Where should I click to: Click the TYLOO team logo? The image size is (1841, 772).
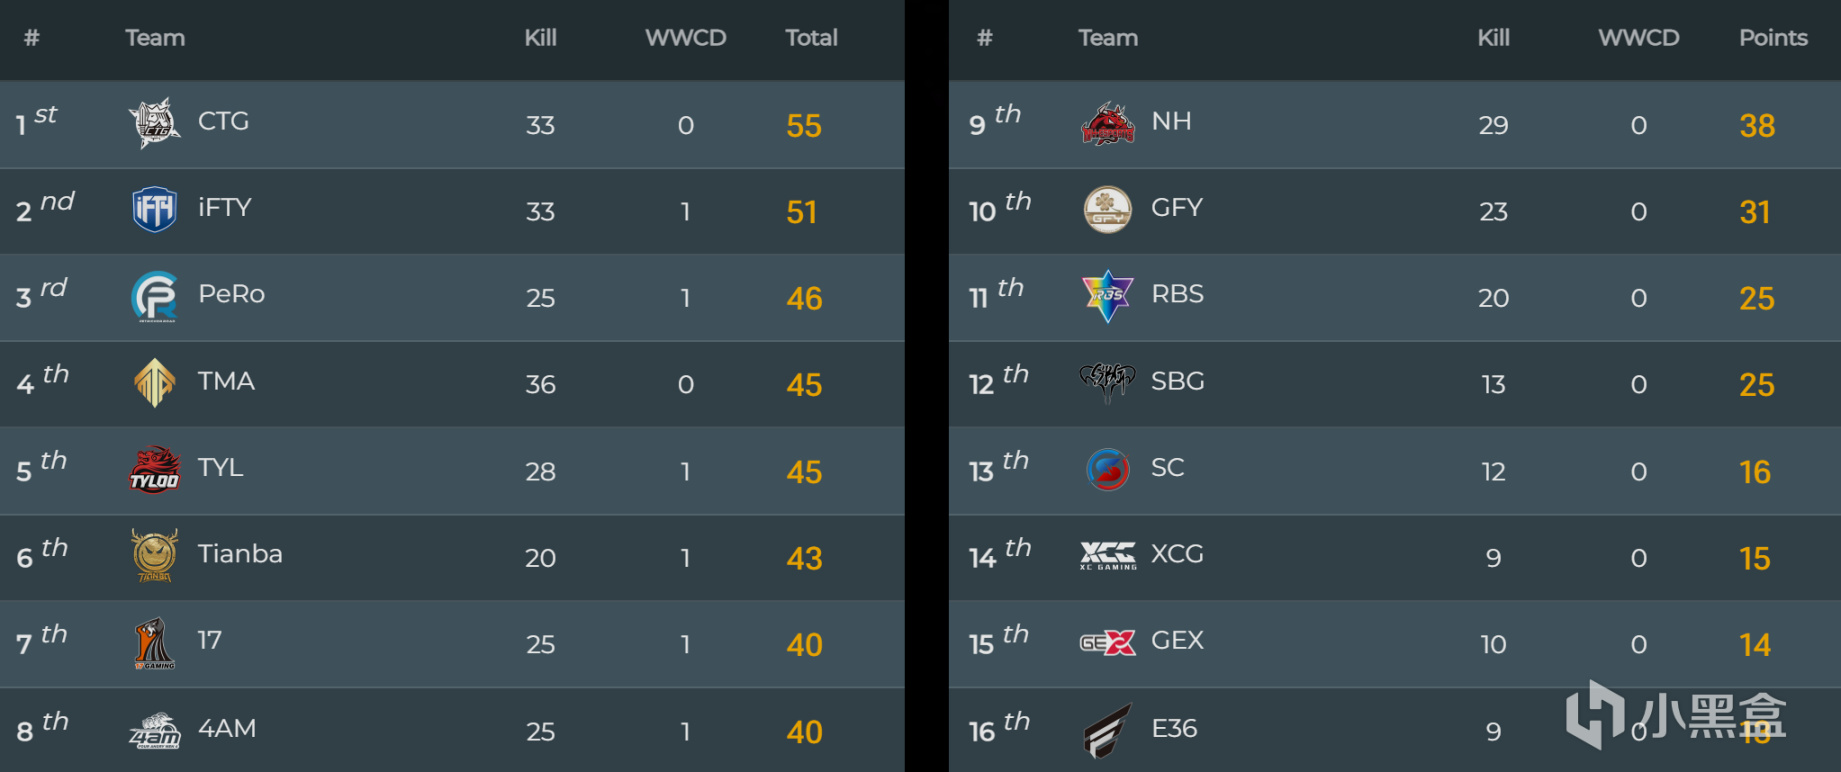[x=154, y=470]
